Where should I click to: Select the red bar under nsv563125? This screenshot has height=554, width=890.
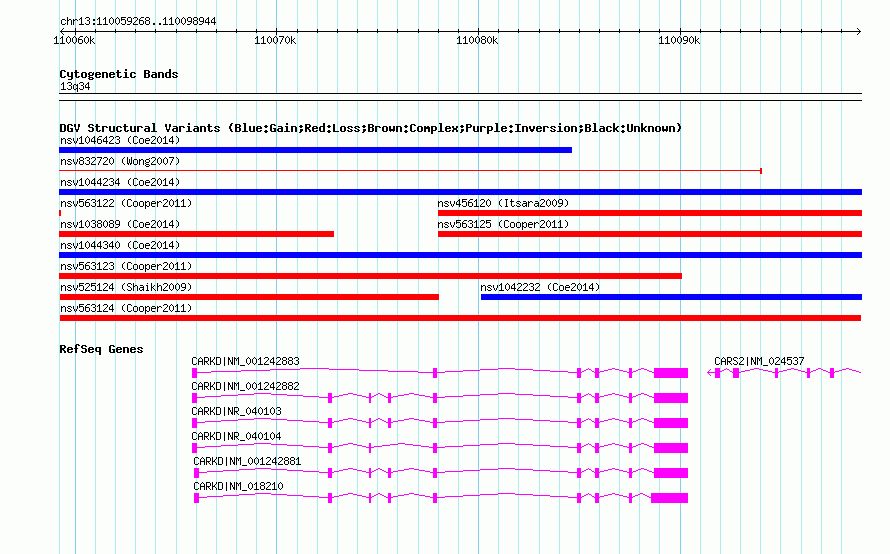[x=650, y=234]
